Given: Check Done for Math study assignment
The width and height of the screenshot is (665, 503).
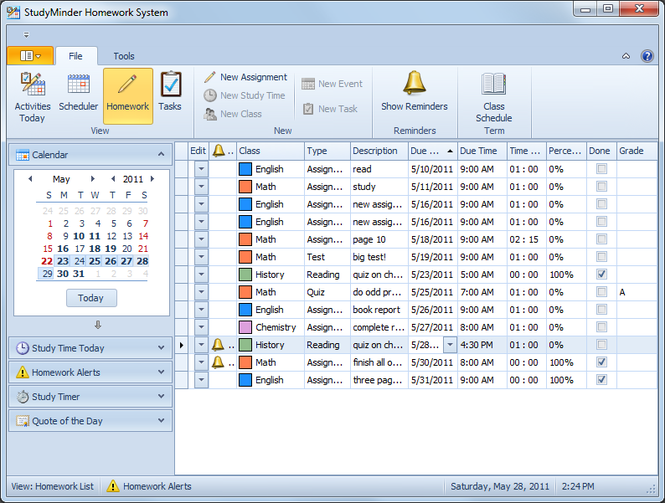Looking at the screenshot, I should [601, 187].
